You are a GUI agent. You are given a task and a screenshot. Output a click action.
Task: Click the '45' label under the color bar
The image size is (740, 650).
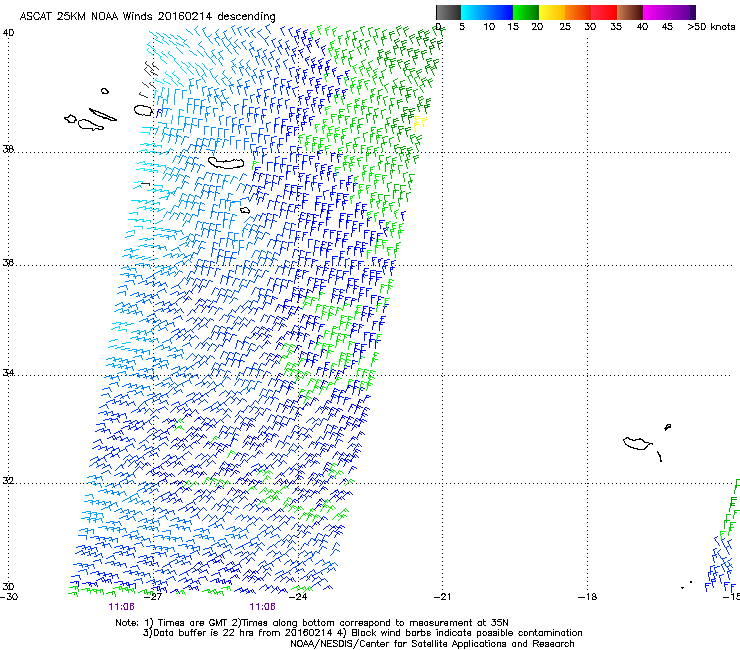tap(667, 27)
